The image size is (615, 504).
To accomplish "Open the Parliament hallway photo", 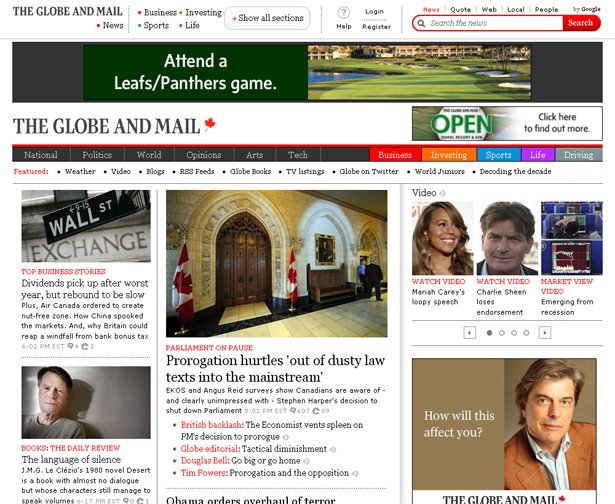I will (277, 264).
